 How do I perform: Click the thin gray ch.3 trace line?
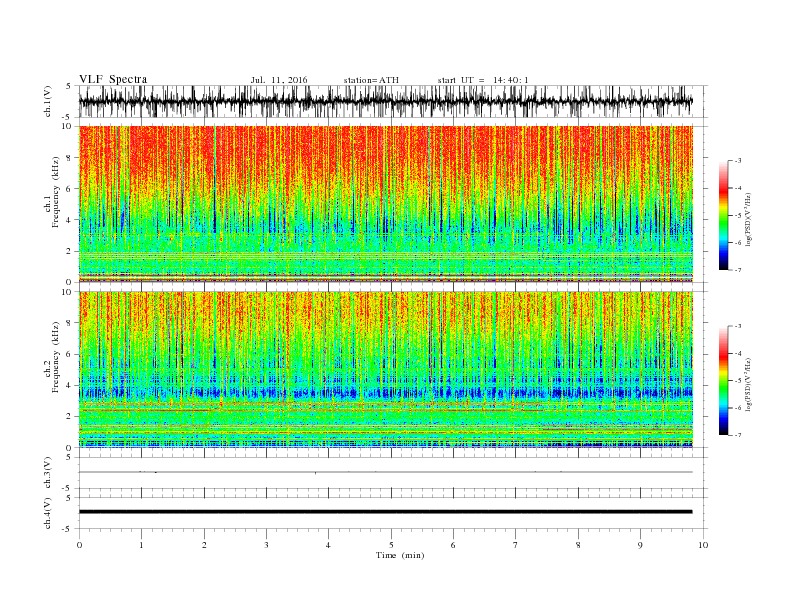[386, 472]
